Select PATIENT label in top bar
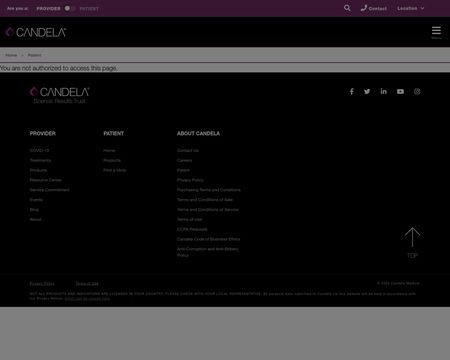The image size is (450, 360). coord(89,9)
